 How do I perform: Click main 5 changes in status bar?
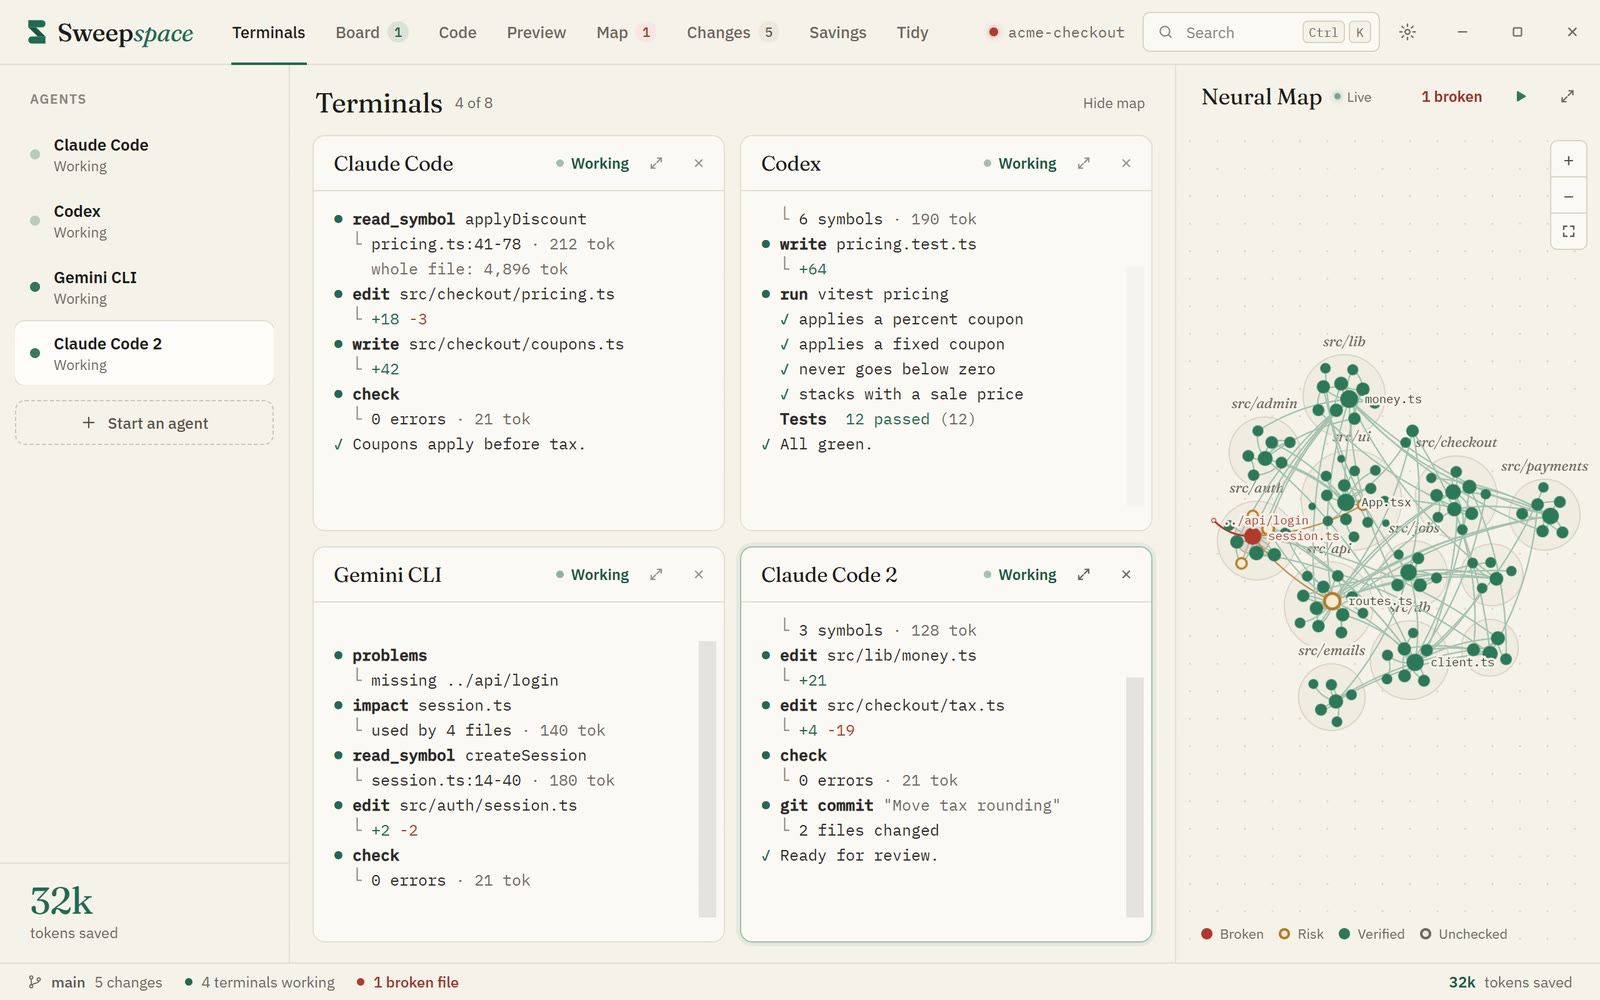point(95,982)
